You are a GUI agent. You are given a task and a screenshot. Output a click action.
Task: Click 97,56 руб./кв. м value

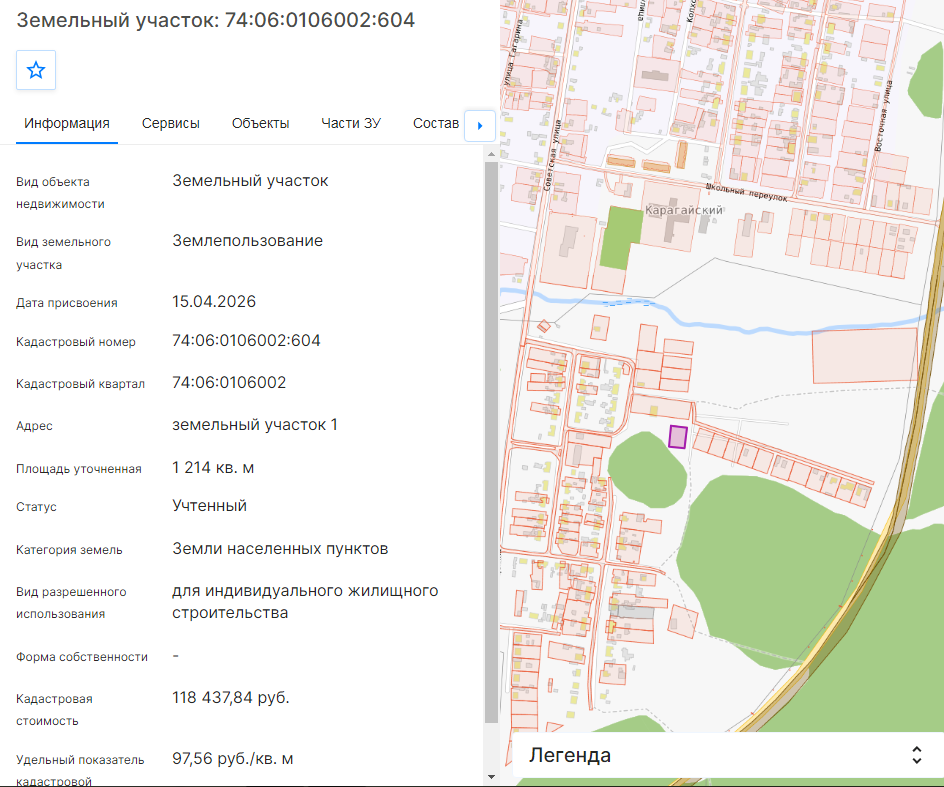[233, 759]
